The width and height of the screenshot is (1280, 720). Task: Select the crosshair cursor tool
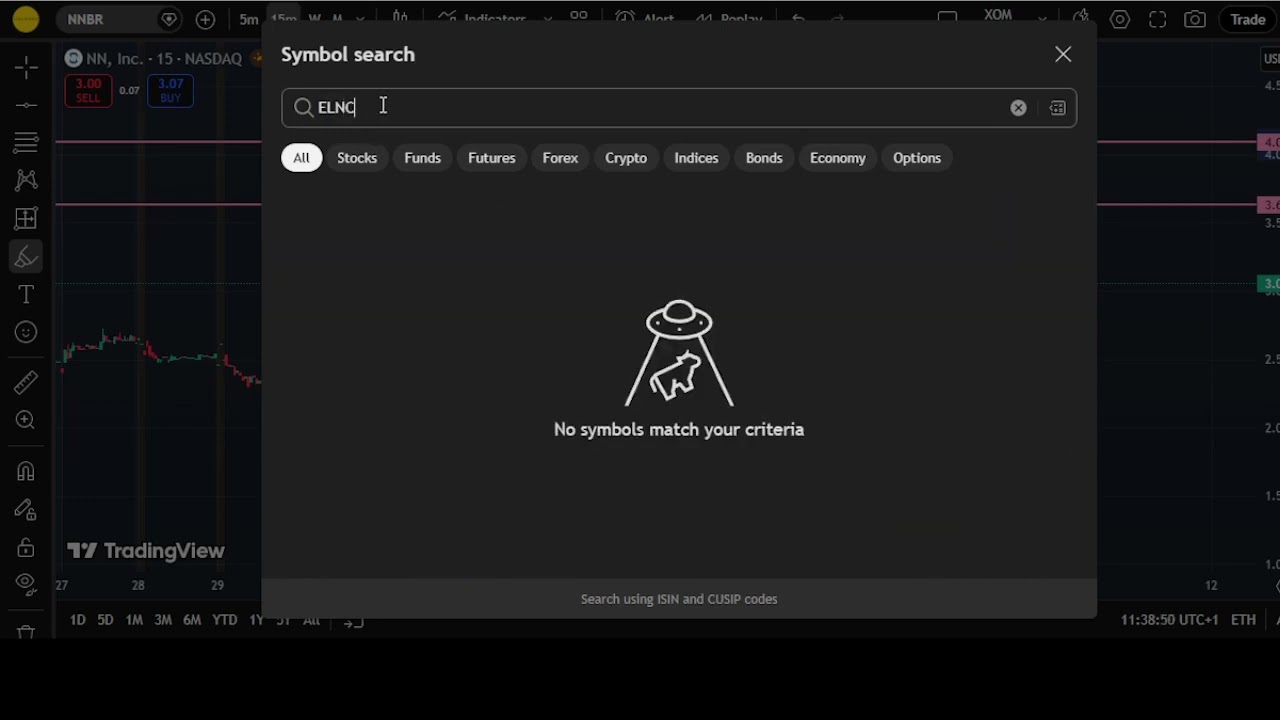(26, 67)
